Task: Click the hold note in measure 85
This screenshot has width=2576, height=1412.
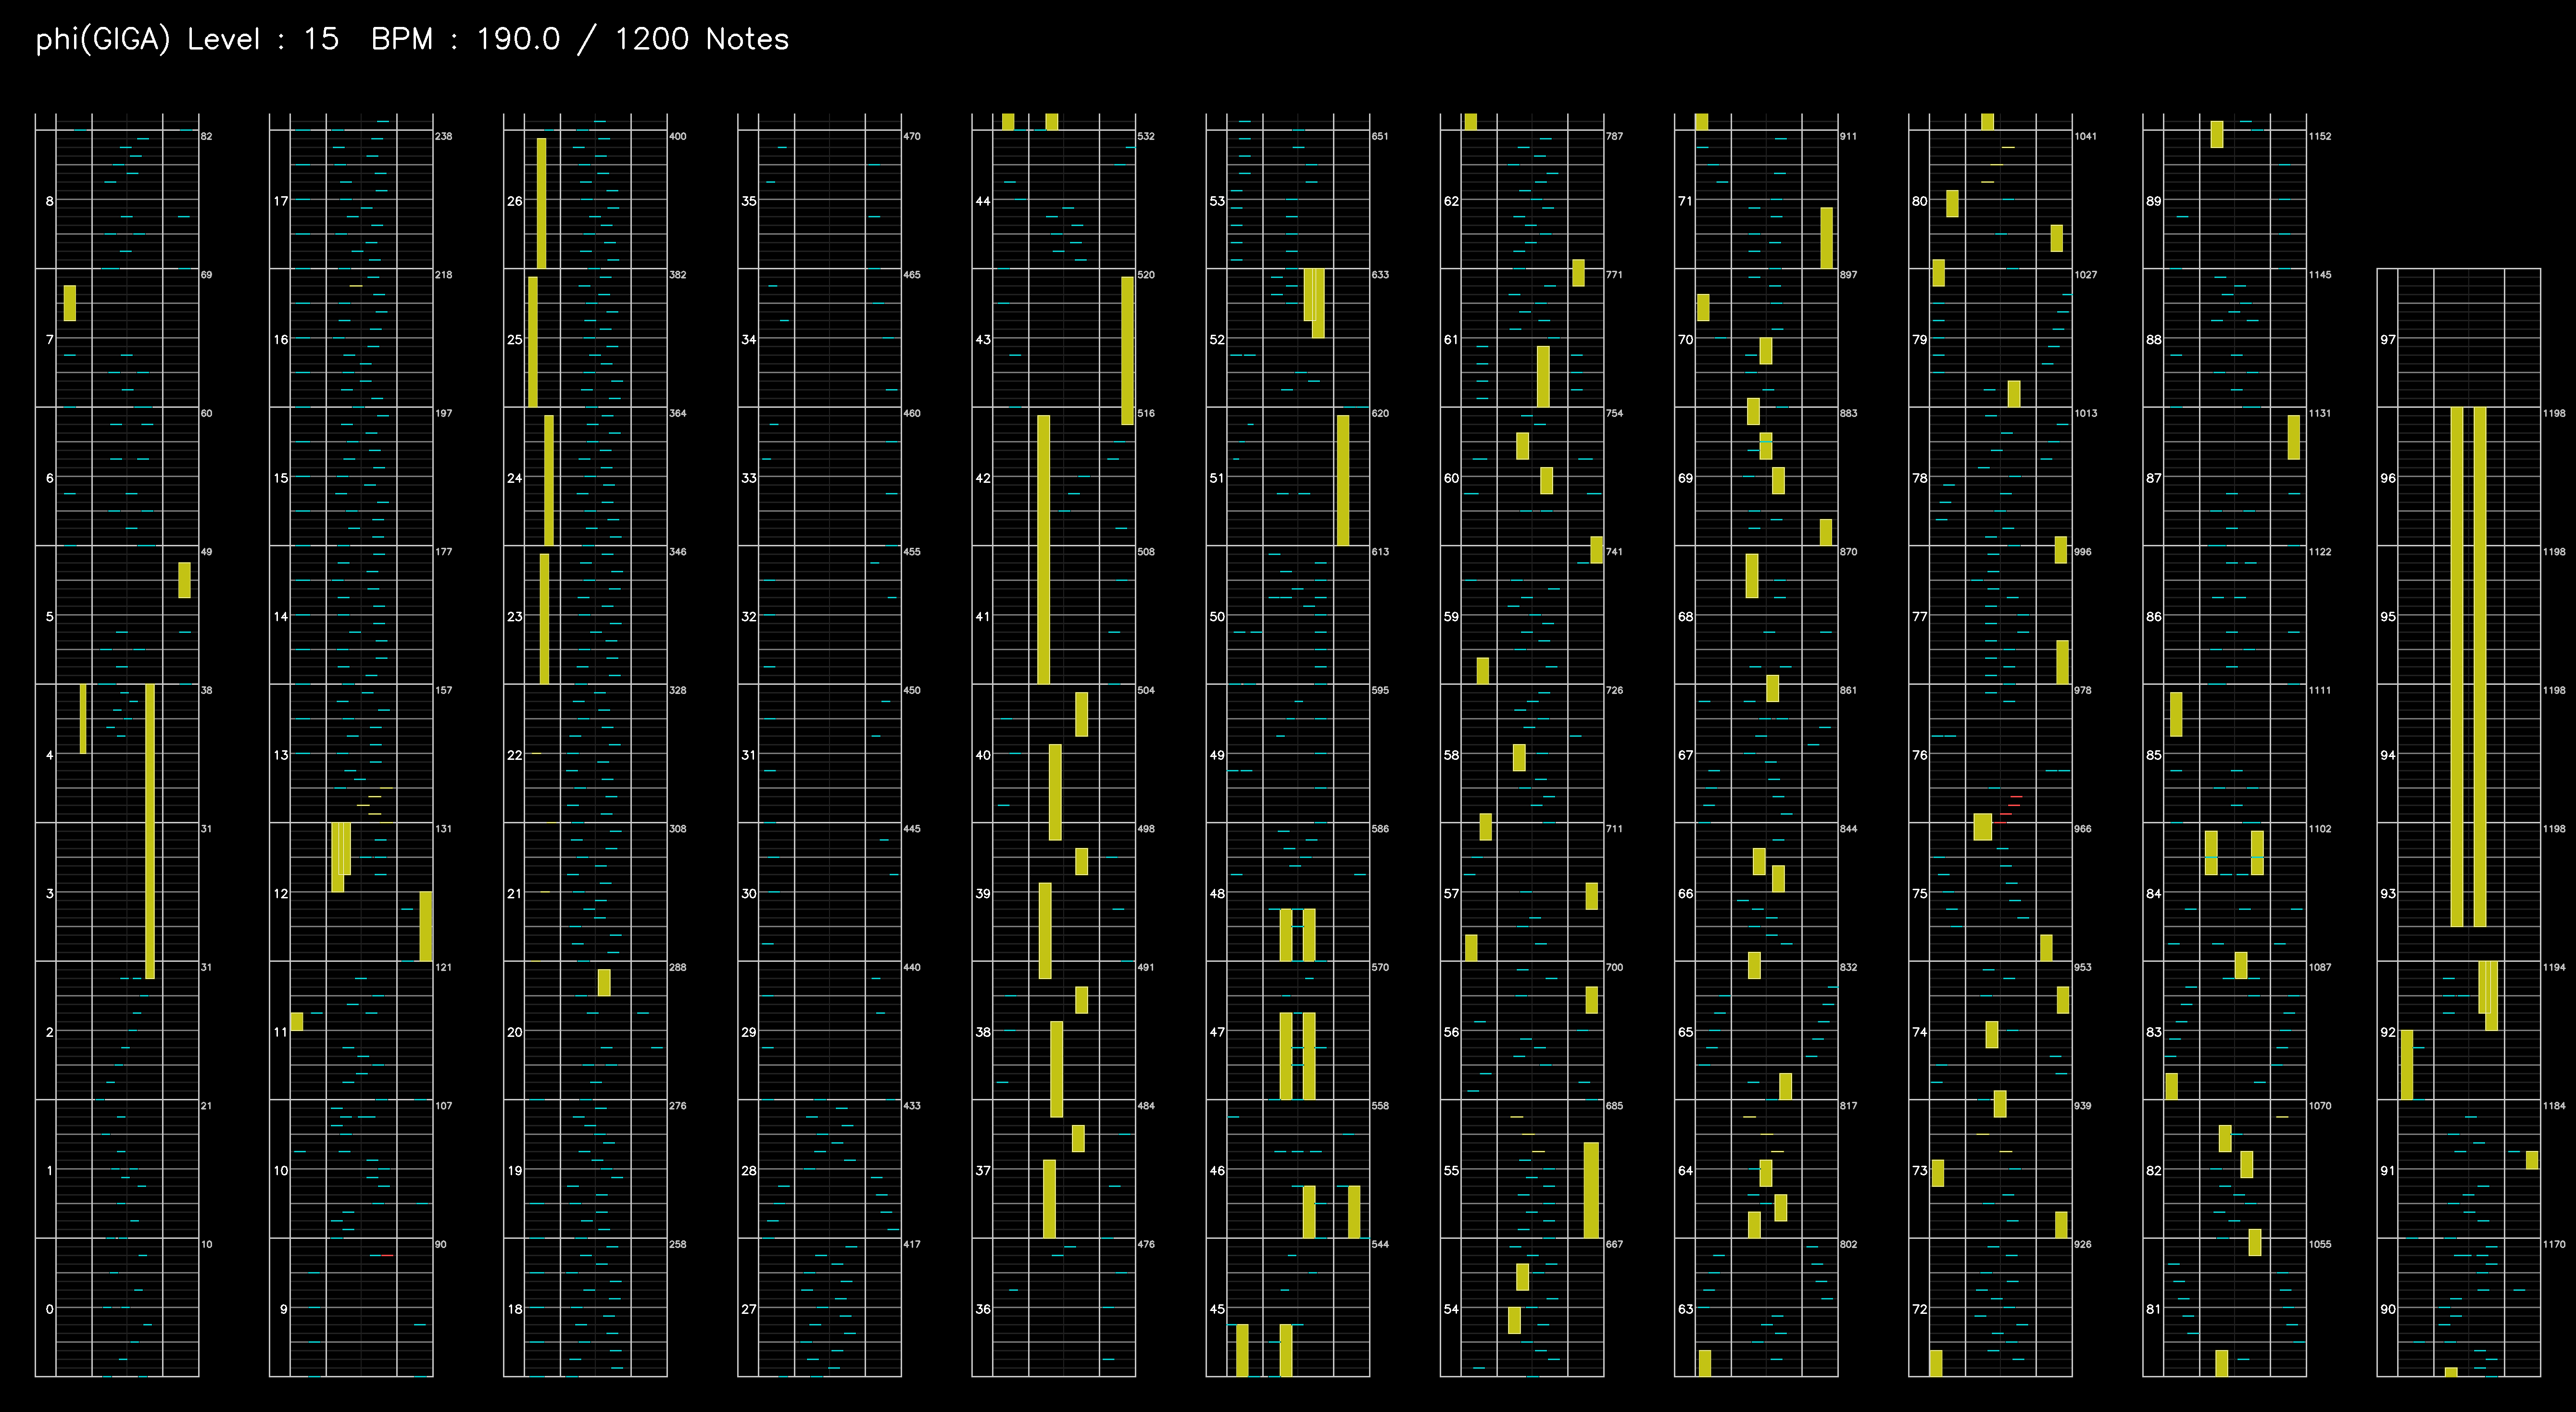Action: pyautogui.click(x=2176, y=714)
